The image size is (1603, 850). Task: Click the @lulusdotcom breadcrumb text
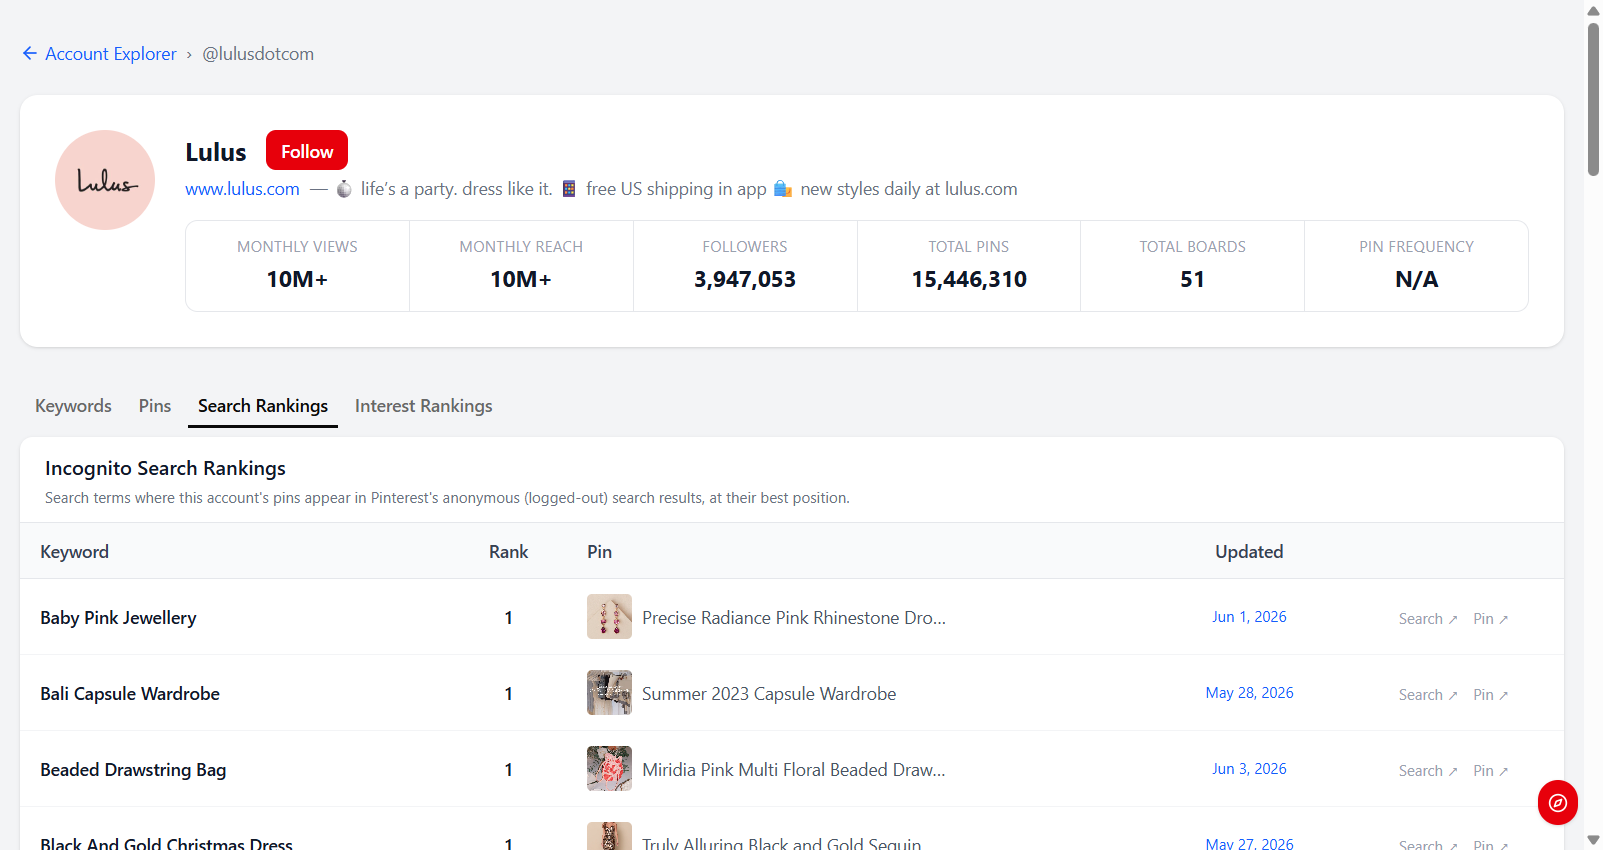coord(258,54)
